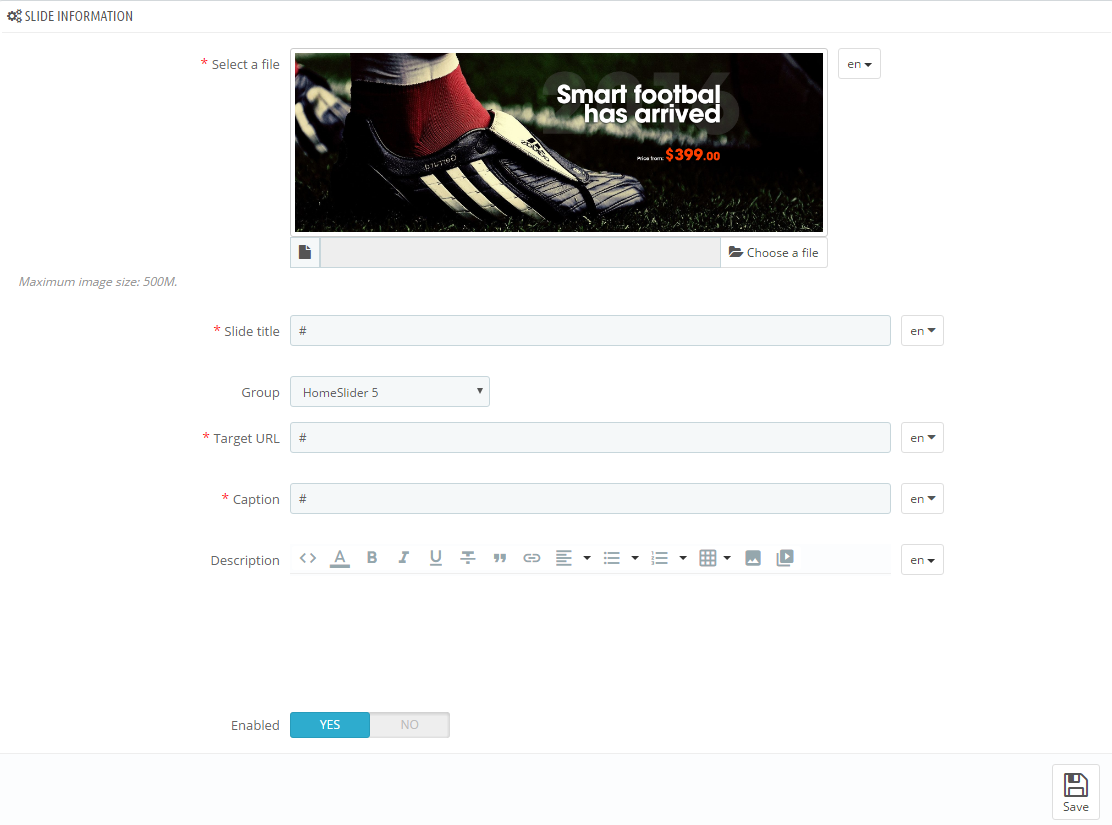Click the numbered list icon
Screen dimensions: 1112x825
pyautogui.click(x=660, y=558)
